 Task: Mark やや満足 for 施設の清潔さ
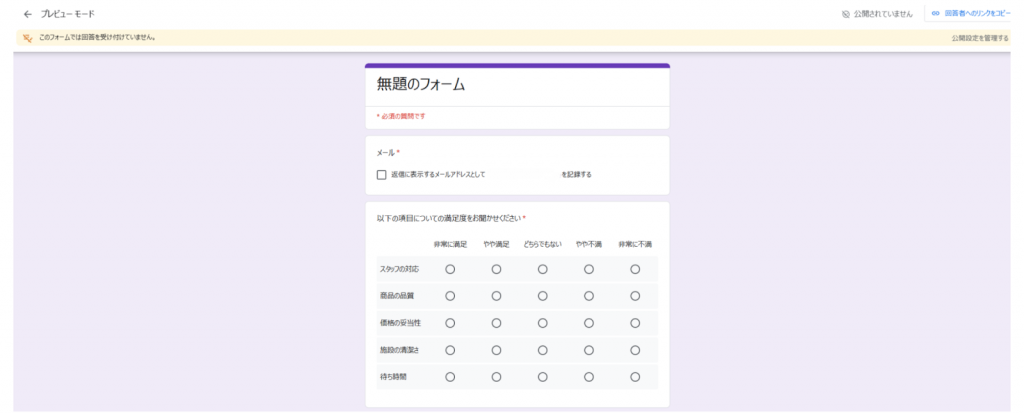pos(496,350)
